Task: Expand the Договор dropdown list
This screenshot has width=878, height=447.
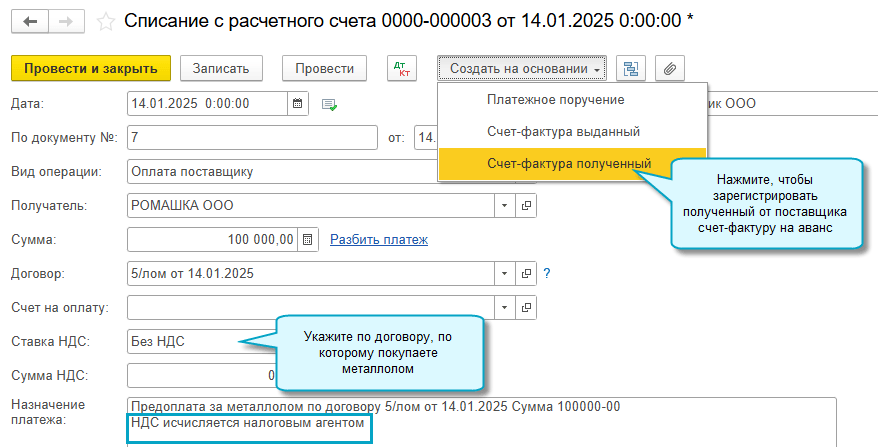Action: (505, 273)
